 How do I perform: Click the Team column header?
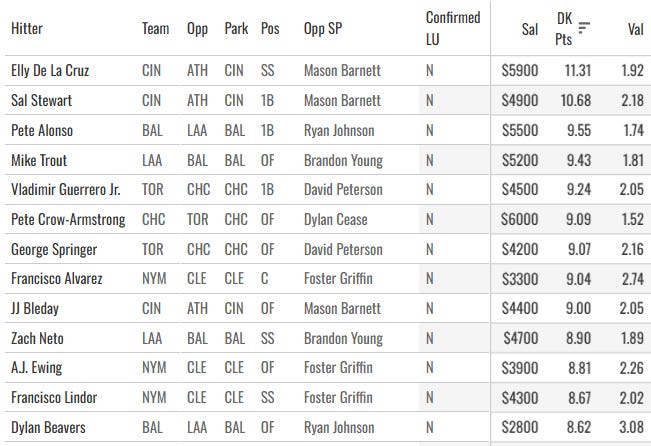pos(156,29)
